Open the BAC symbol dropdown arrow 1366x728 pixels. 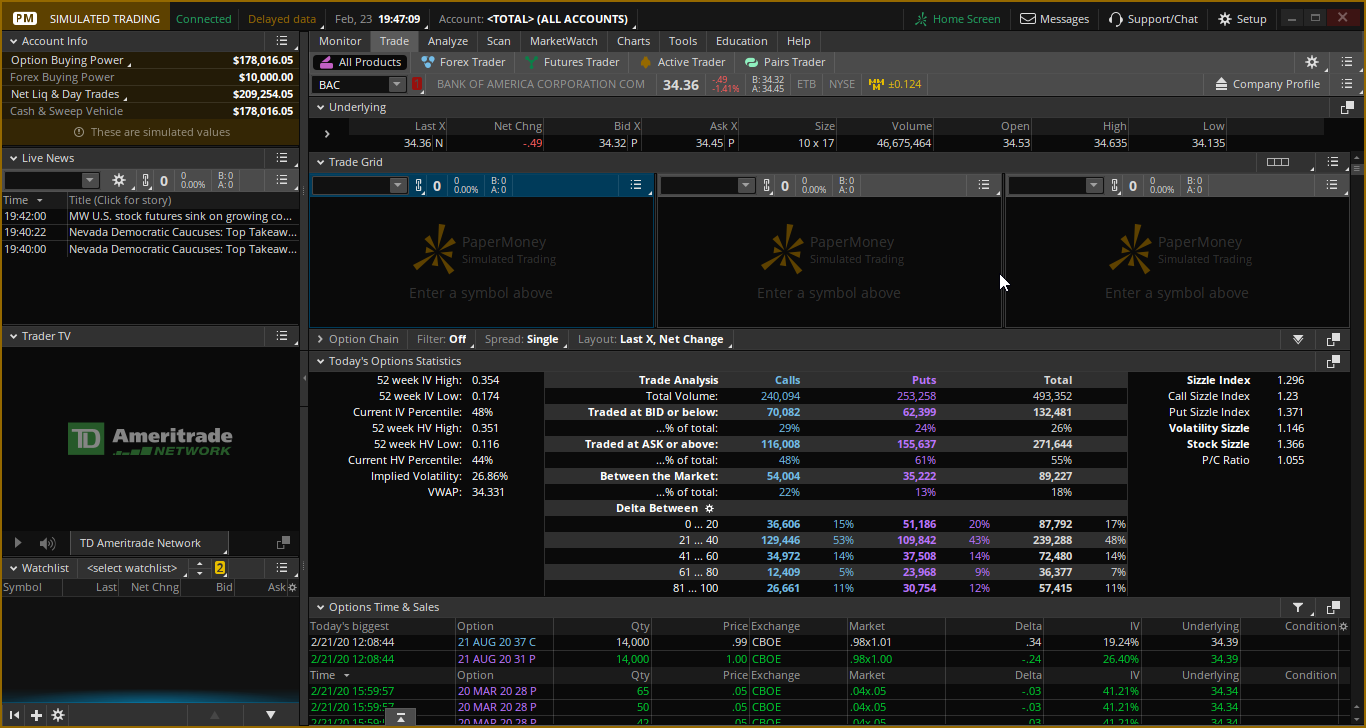(x=397, y=85)
